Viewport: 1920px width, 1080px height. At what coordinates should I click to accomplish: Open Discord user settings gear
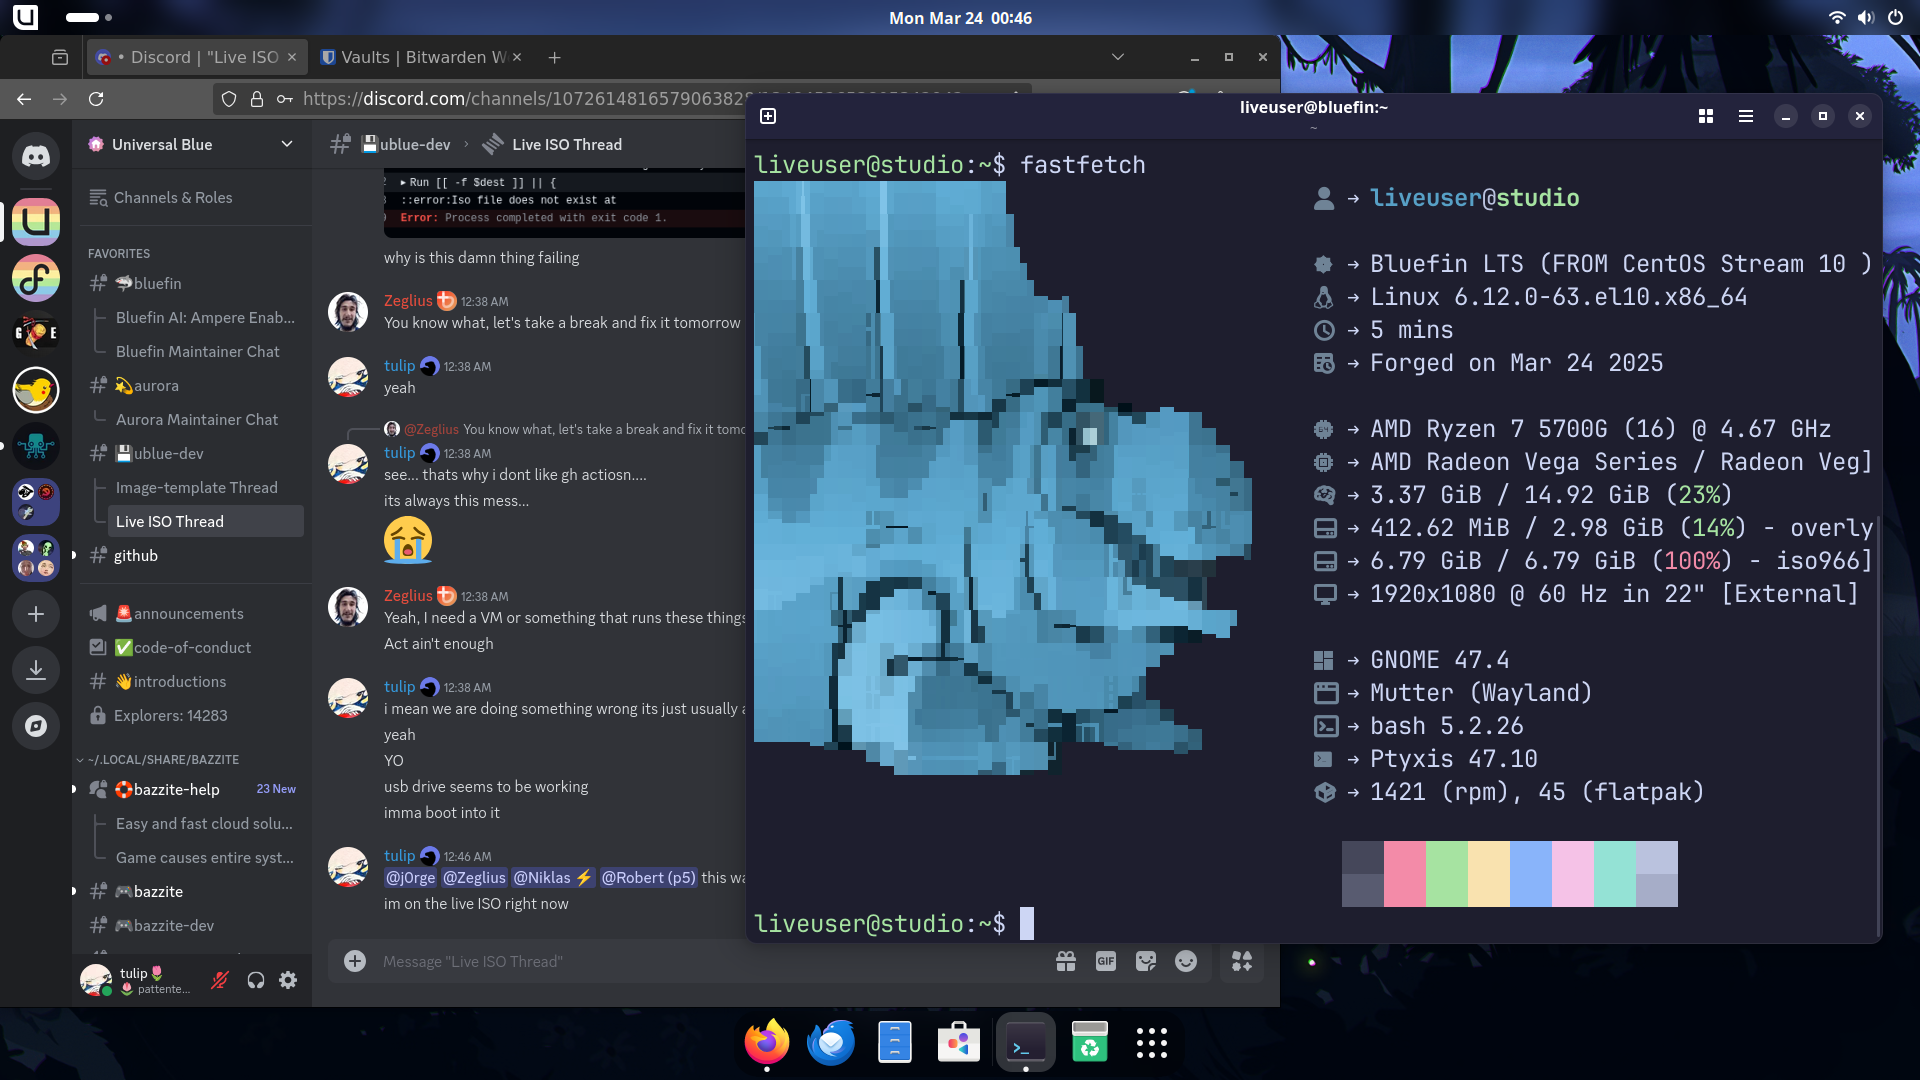[288, 980]
